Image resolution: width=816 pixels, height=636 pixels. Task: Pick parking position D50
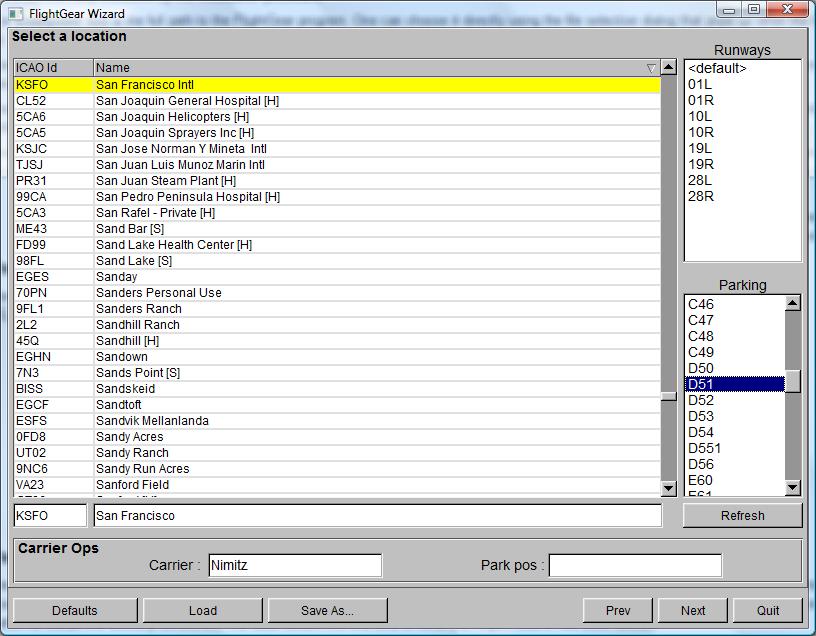(735, 368)
